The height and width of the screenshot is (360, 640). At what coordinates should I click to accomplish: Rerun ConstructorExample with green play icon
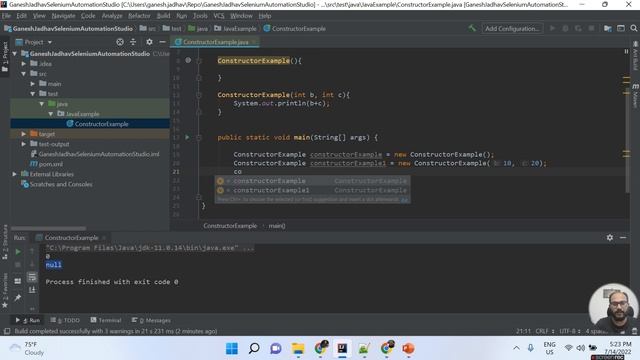click(x=18, y=252)
